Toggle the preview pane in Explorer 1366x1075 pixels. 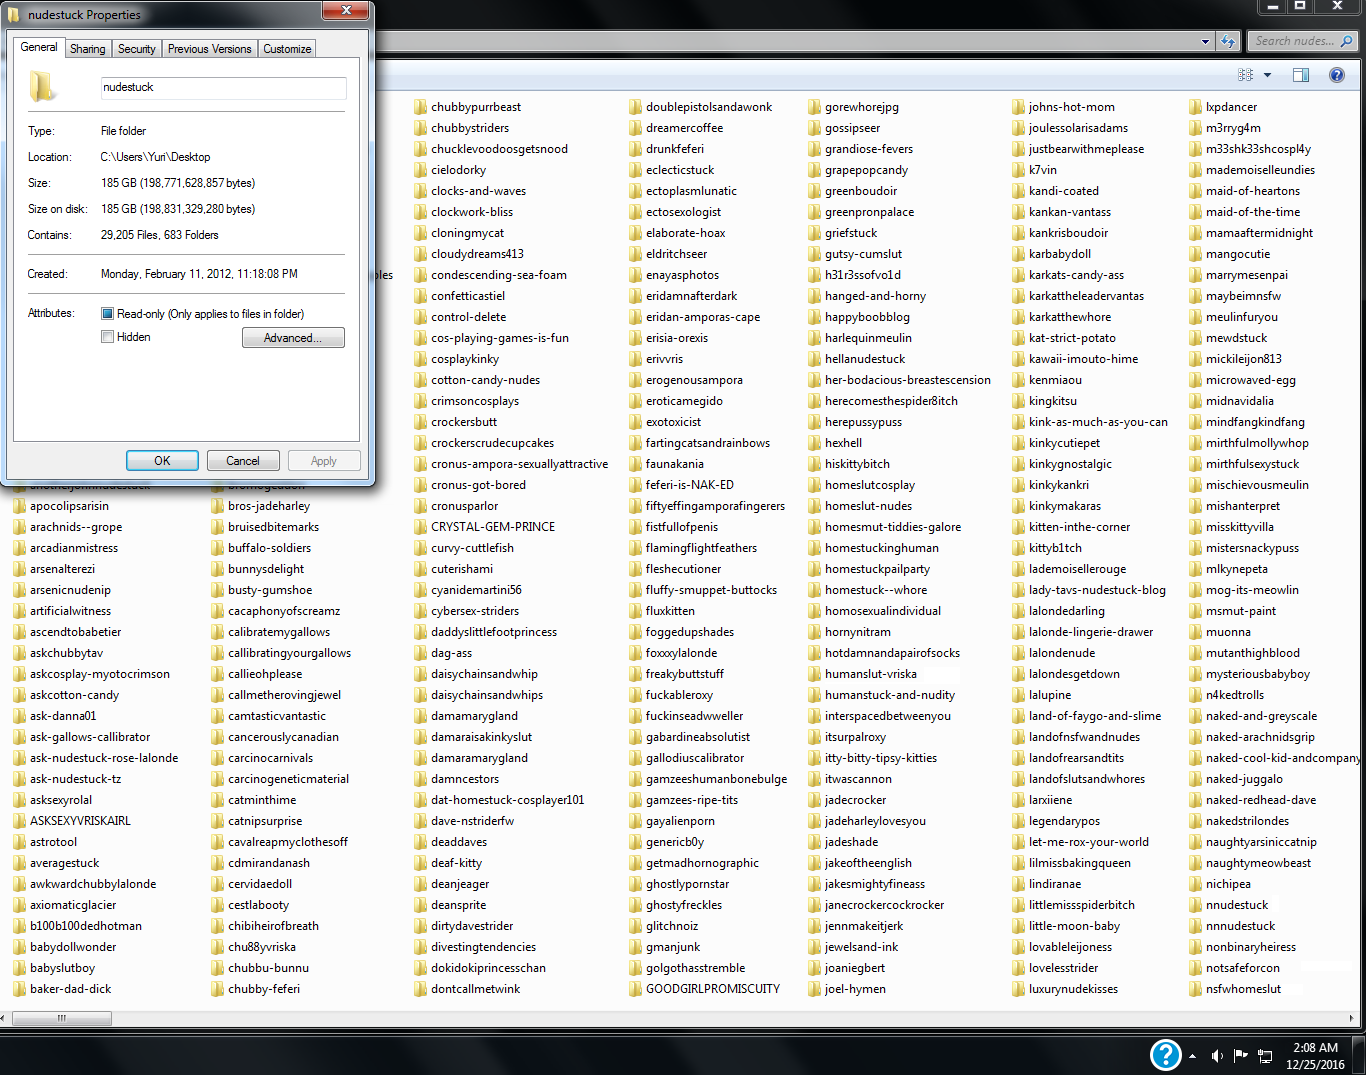1301,75
